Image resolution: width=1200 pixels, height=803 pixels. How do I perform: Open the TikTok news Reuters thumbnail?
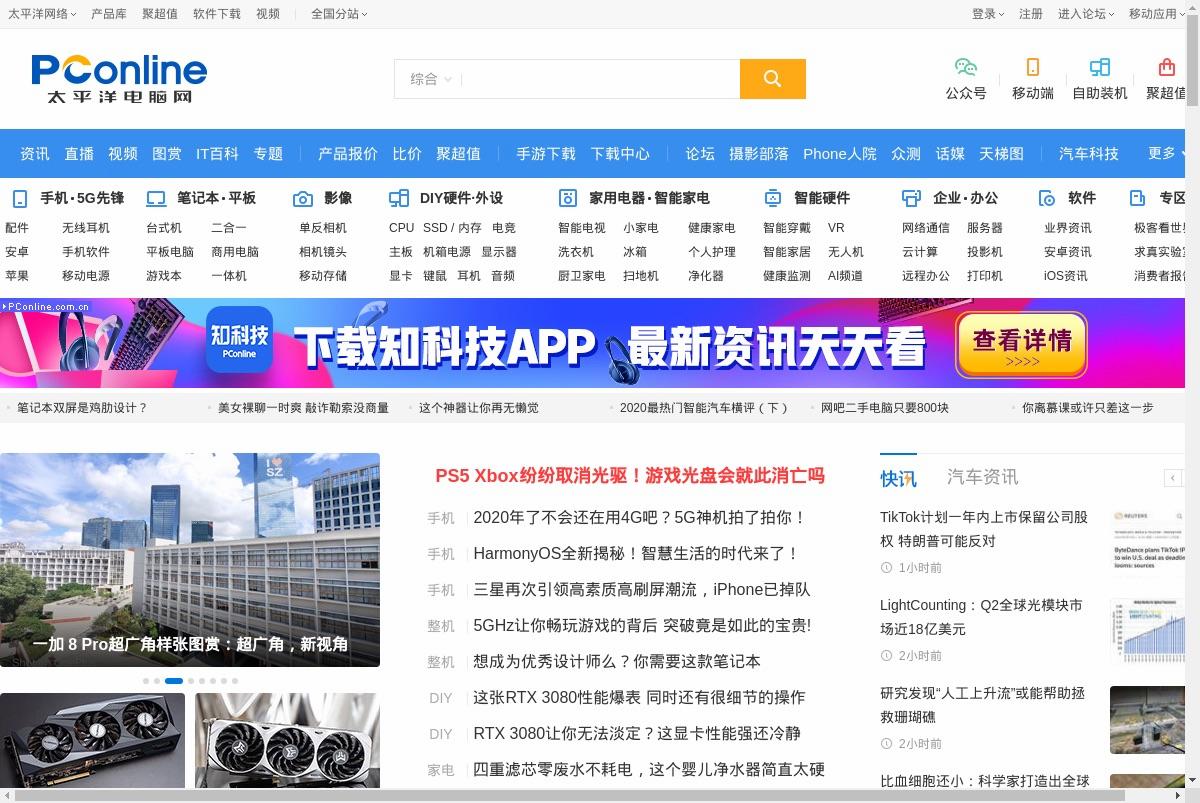(1147, 542)
